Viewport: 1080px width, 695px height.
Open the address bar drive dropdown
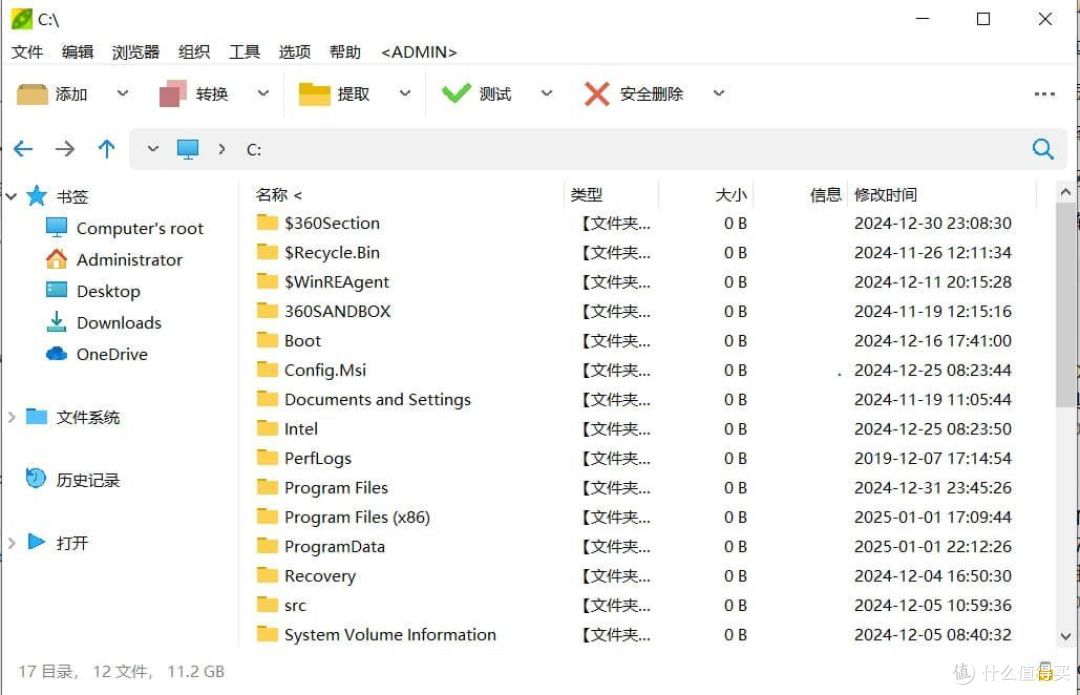(152, 148)
